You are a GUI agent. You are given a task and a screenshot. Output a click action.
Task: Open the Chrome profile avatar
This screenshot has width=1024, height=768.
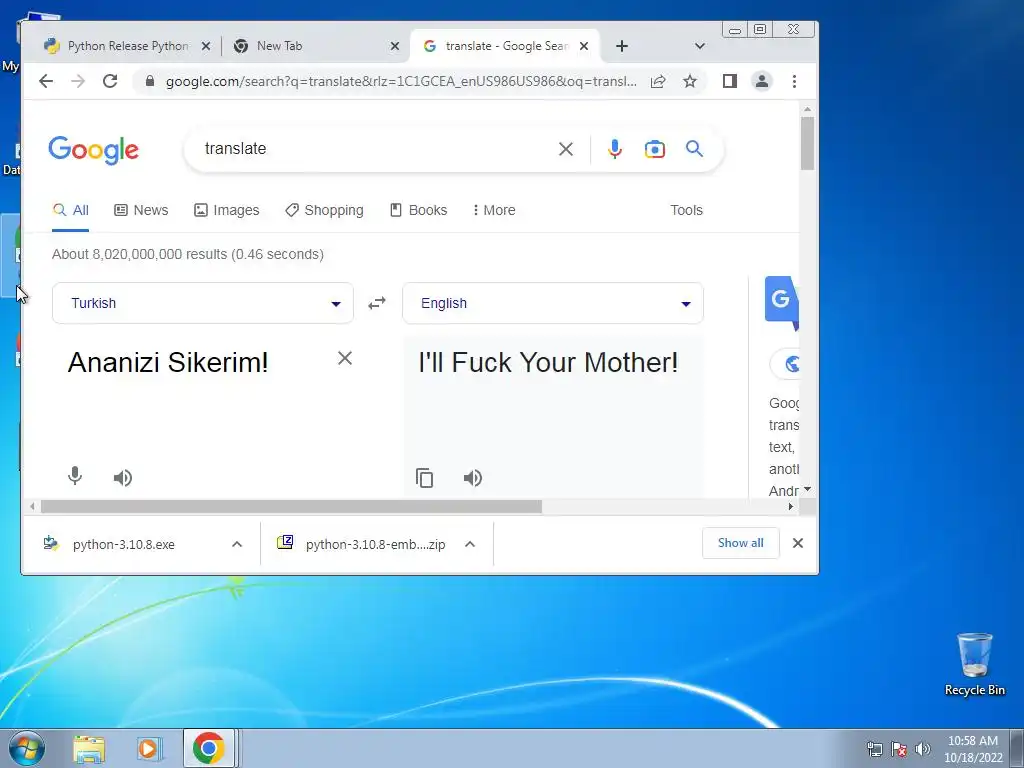pos(761,81)
